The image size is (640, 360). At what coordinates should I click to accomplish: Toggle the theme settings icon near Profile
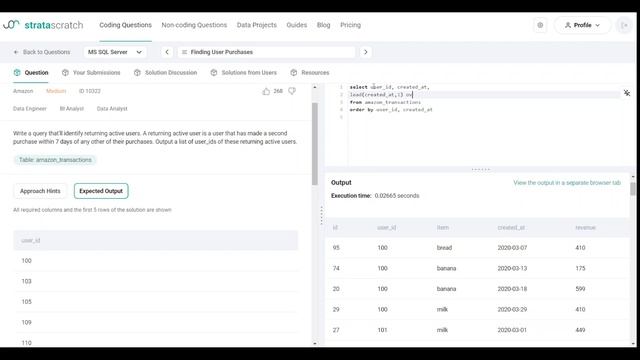coord(540,25)
